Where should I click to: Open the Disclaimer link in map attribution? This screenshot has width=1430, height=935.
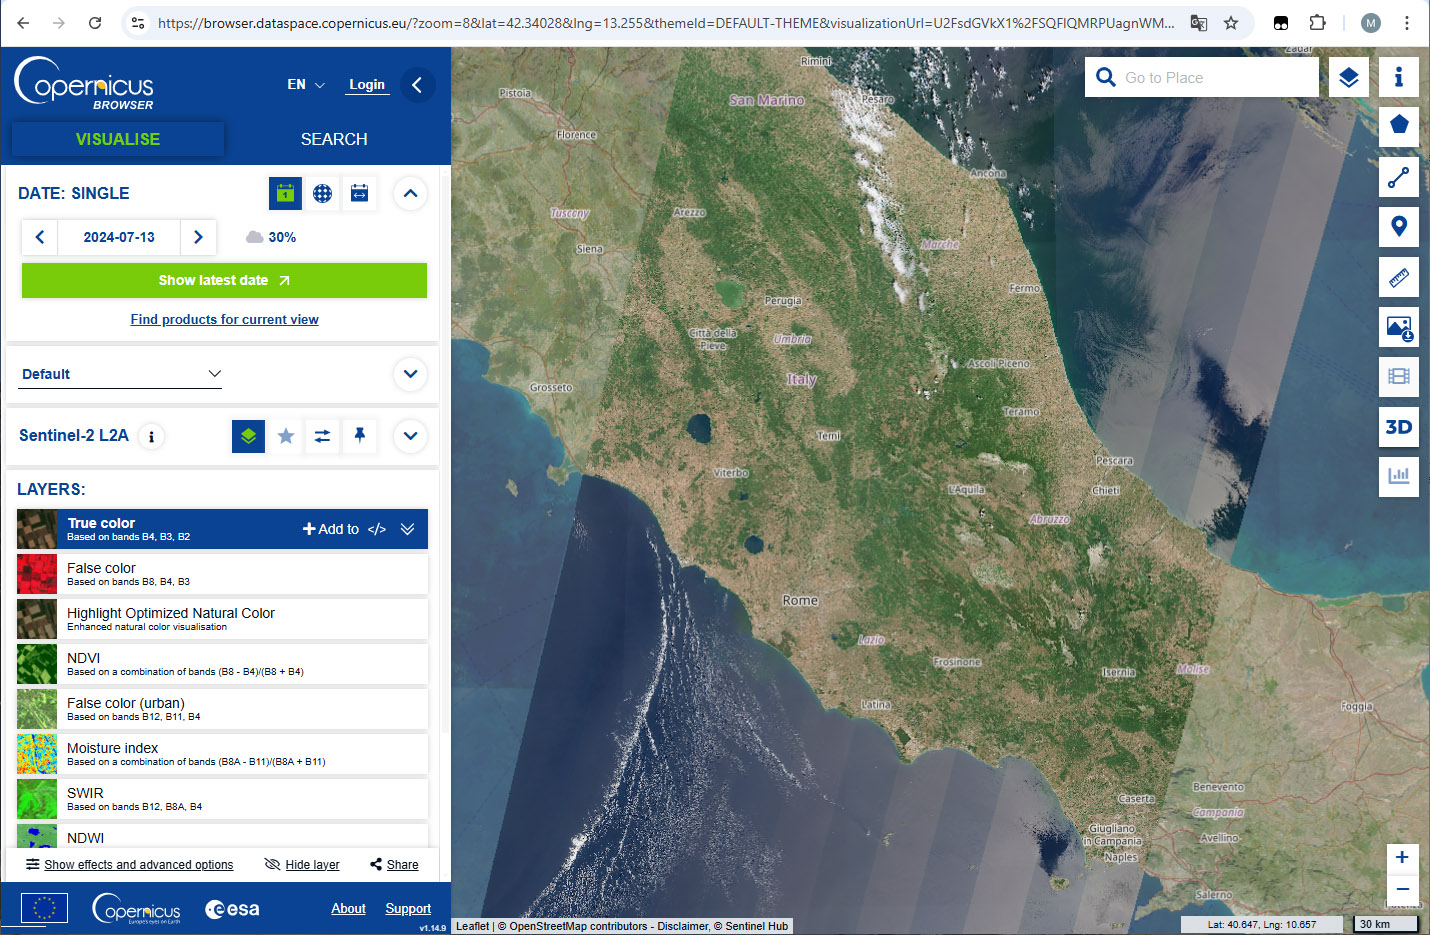[x=683, y=926]
